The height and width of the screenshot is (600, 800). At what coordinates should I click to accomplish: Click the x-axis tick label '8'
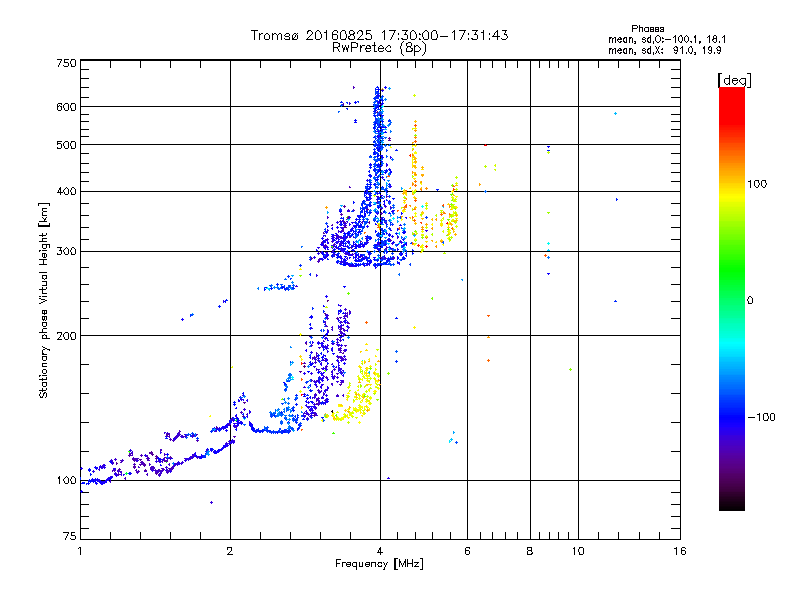[x=530, y=551]
